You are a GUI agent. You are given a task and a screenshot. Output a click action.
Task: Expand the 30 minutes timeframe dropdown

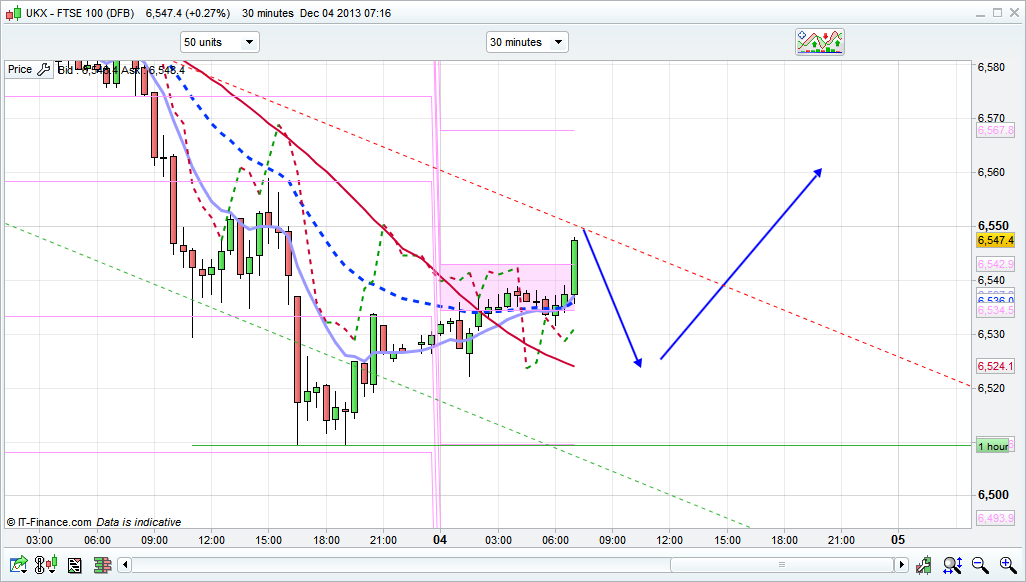click(527, 42)
